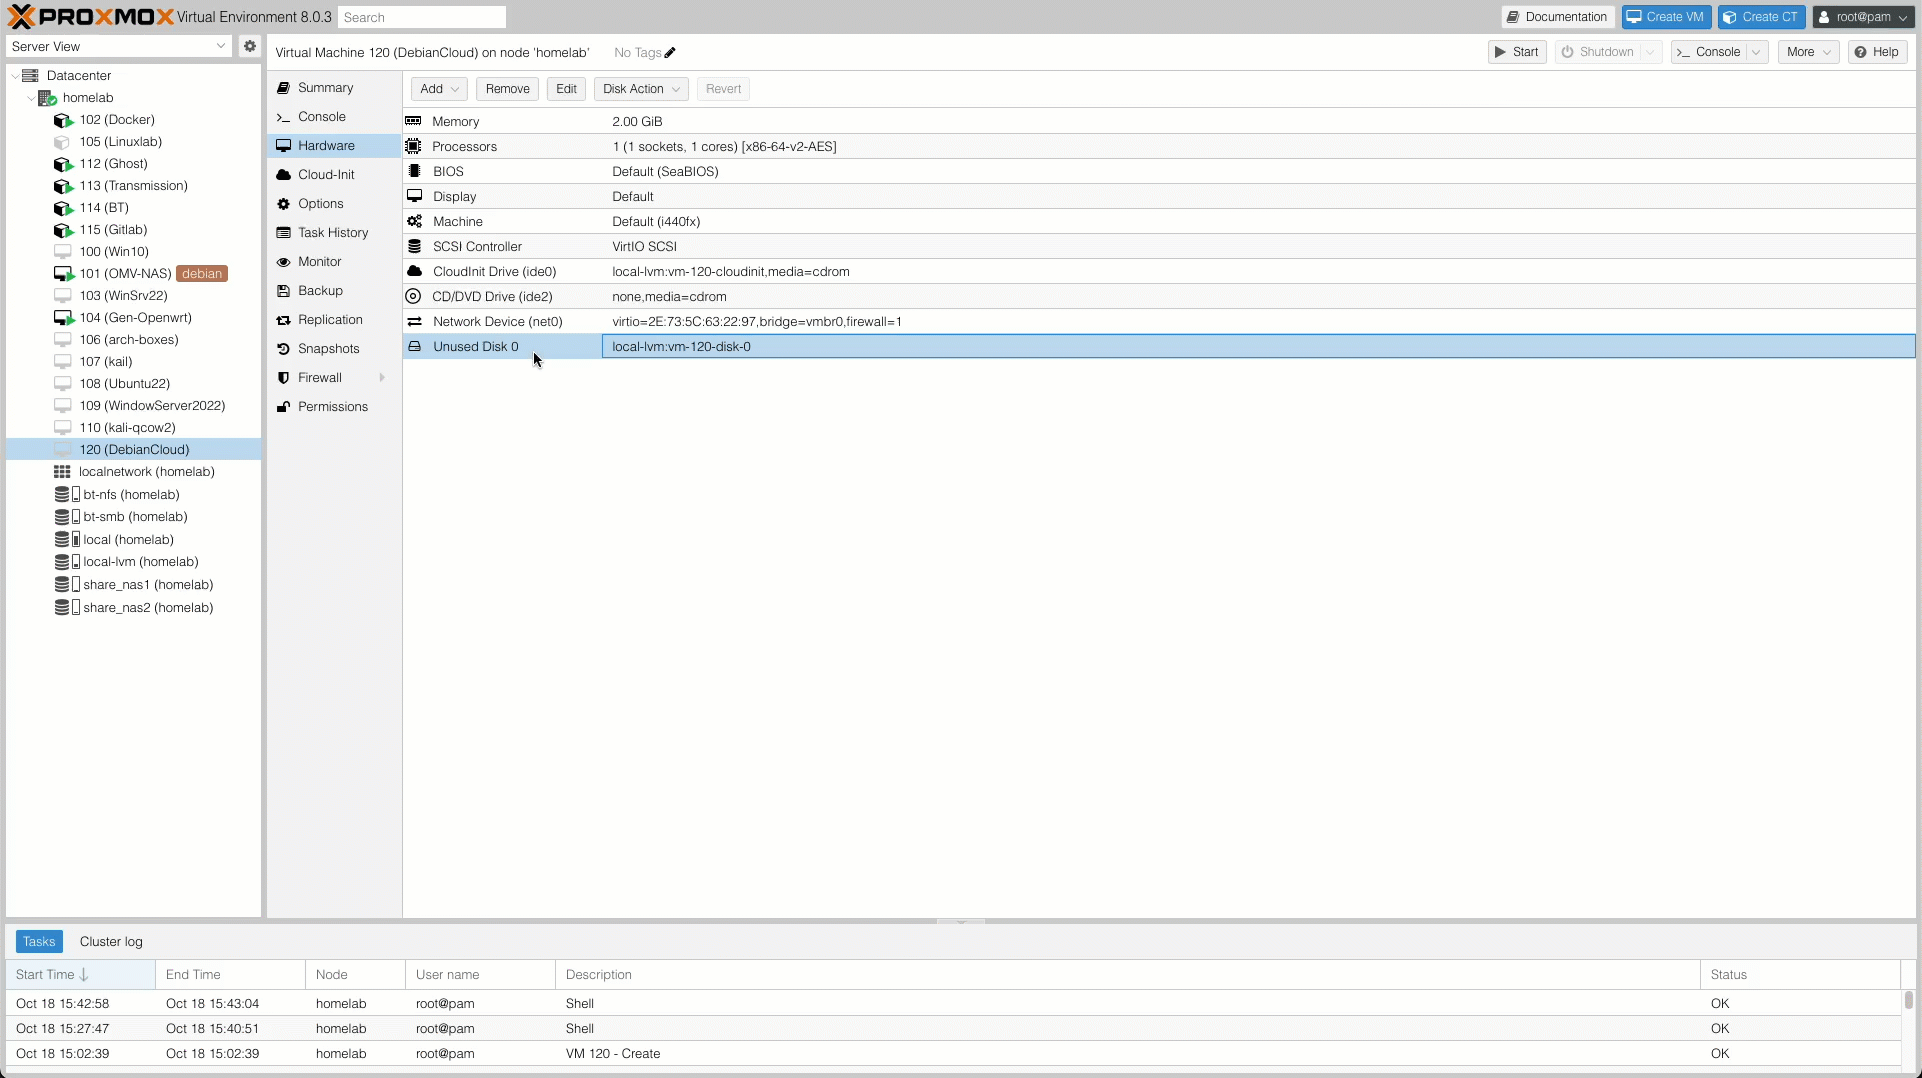Expand the Firewall submenu arrow
The image size is (1922, 1078).
[382, 378]
